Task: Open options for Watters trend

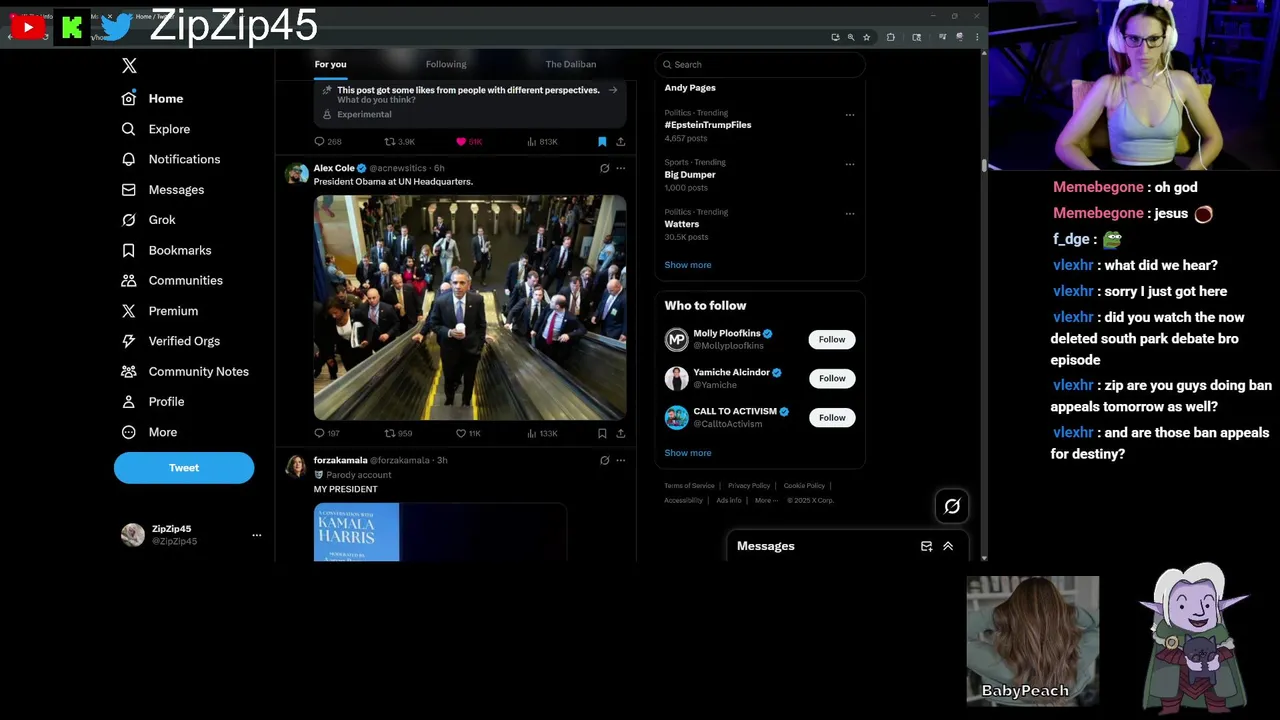Action: pyautogui.click(x=850, y=214)
